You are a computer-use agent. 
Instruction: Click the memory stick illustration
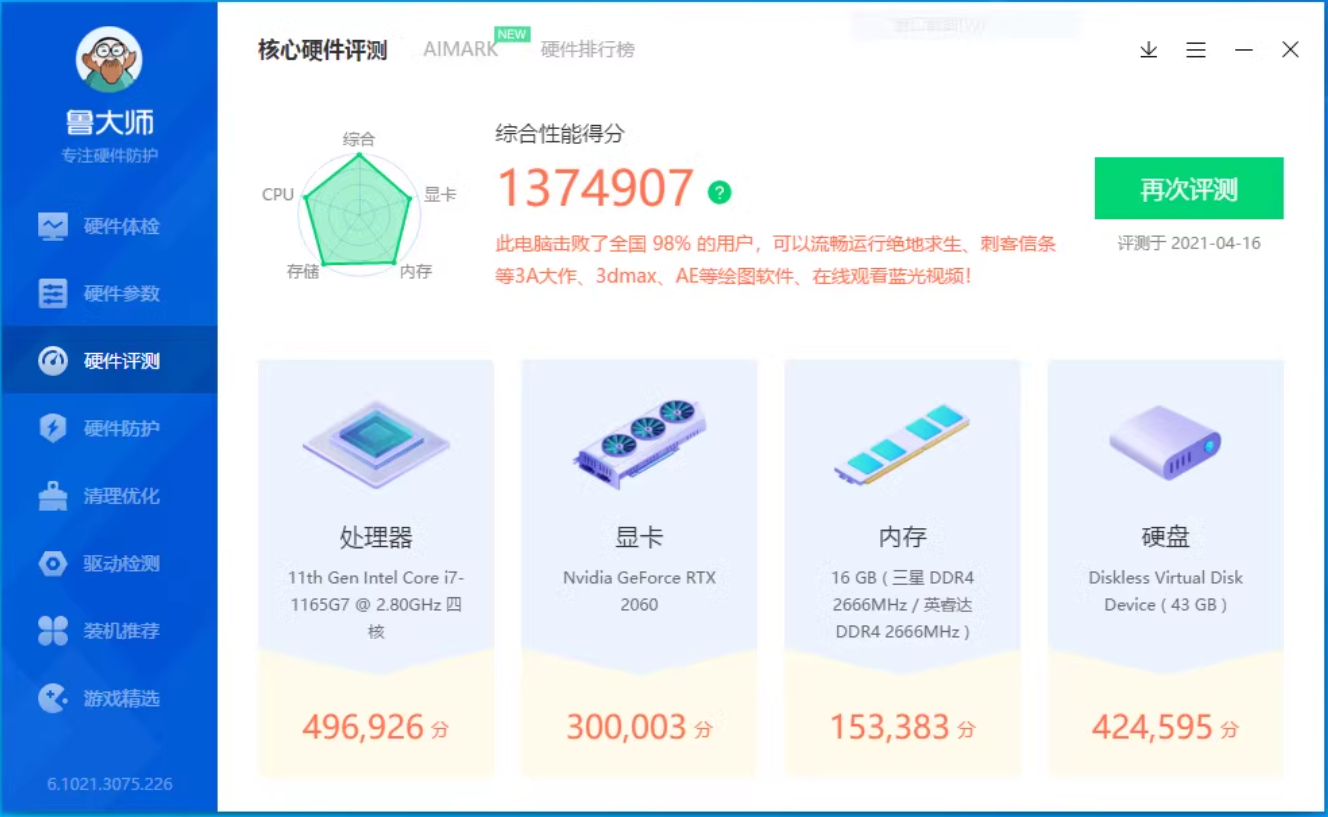coord(902,444)
